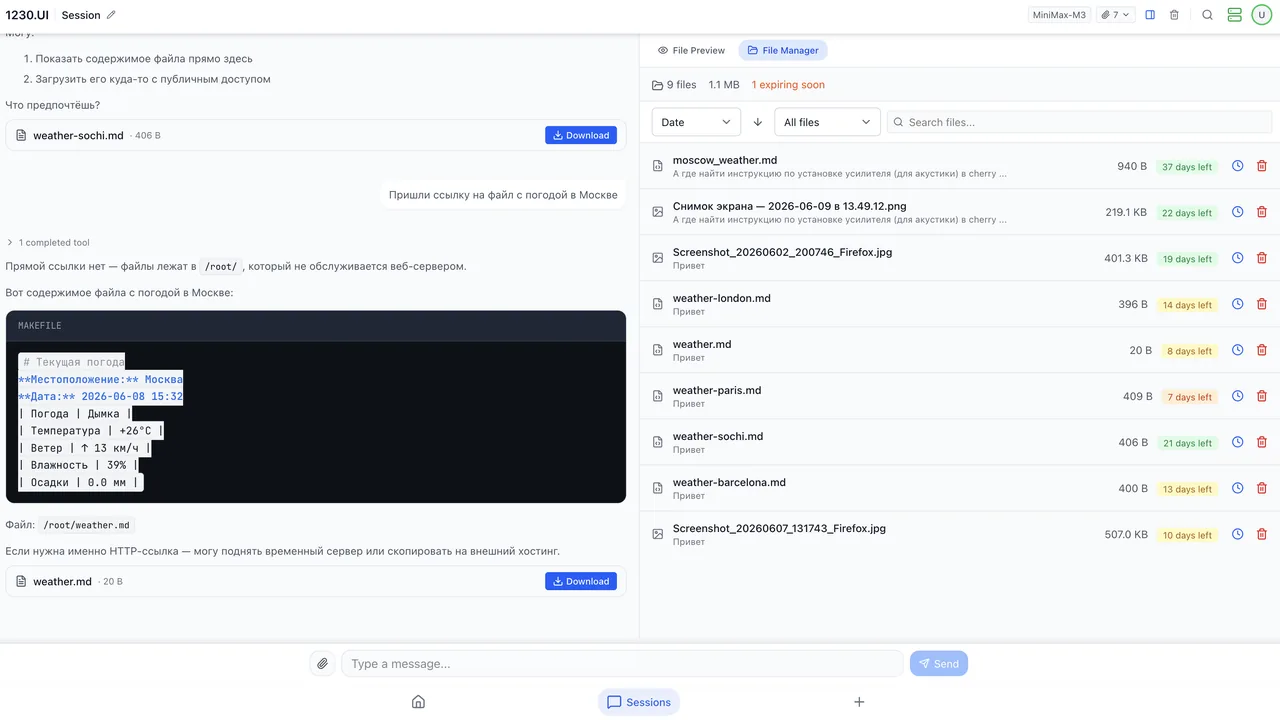Viewport: 1280px width, 720px height.
Task: Toggle the side panel layout icon
Action: (x=1150, y=15)
